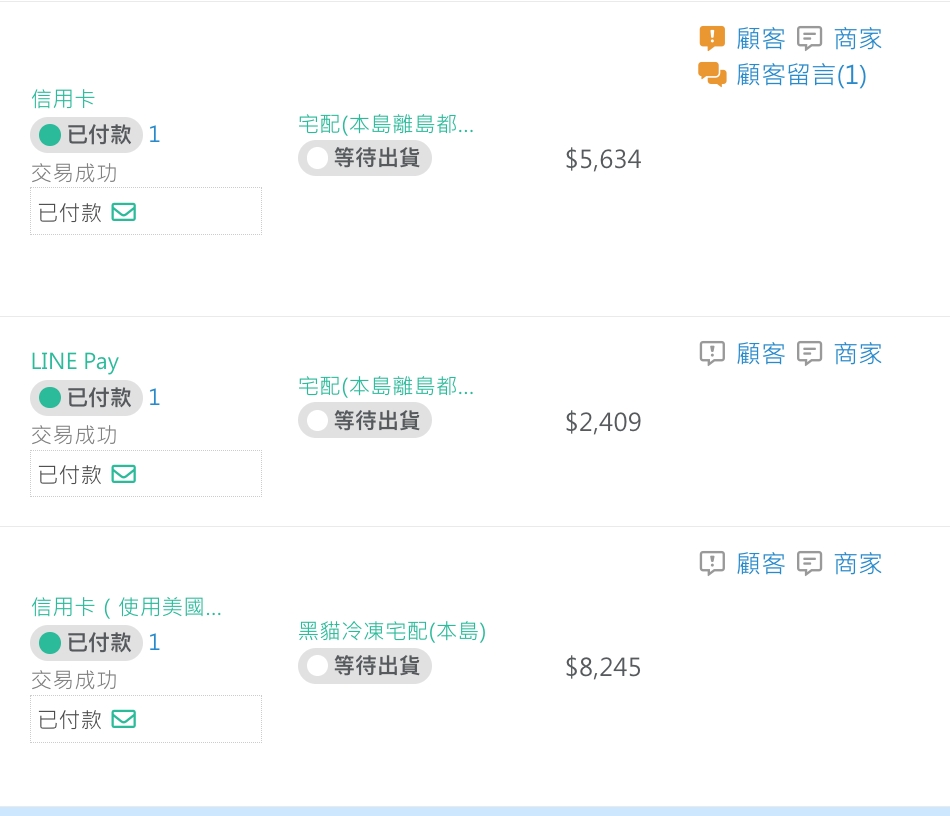Toggle 已付款 payment status on credit card order
950x816 pixels.
click(86, 135)
